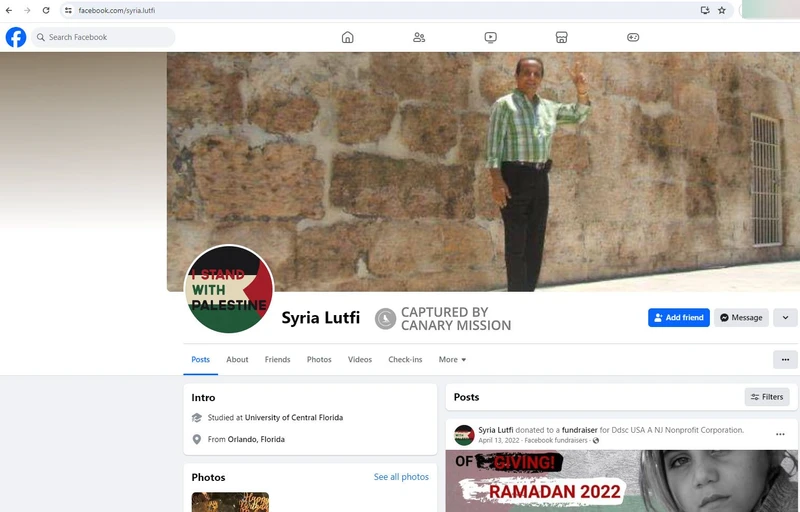Click the Posts section heading

[x=466, y=397]
